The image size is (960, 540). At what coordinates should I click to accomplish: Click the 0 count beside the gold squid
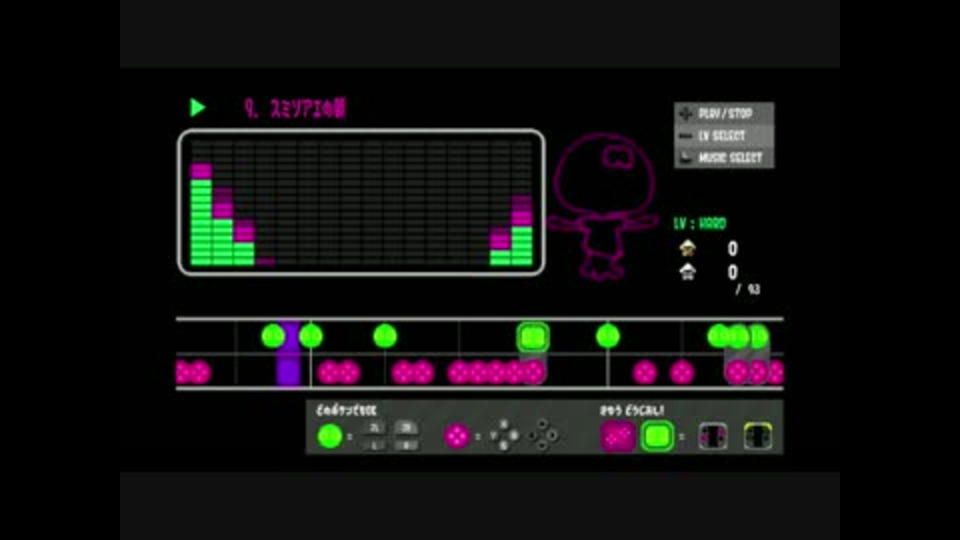732,249
